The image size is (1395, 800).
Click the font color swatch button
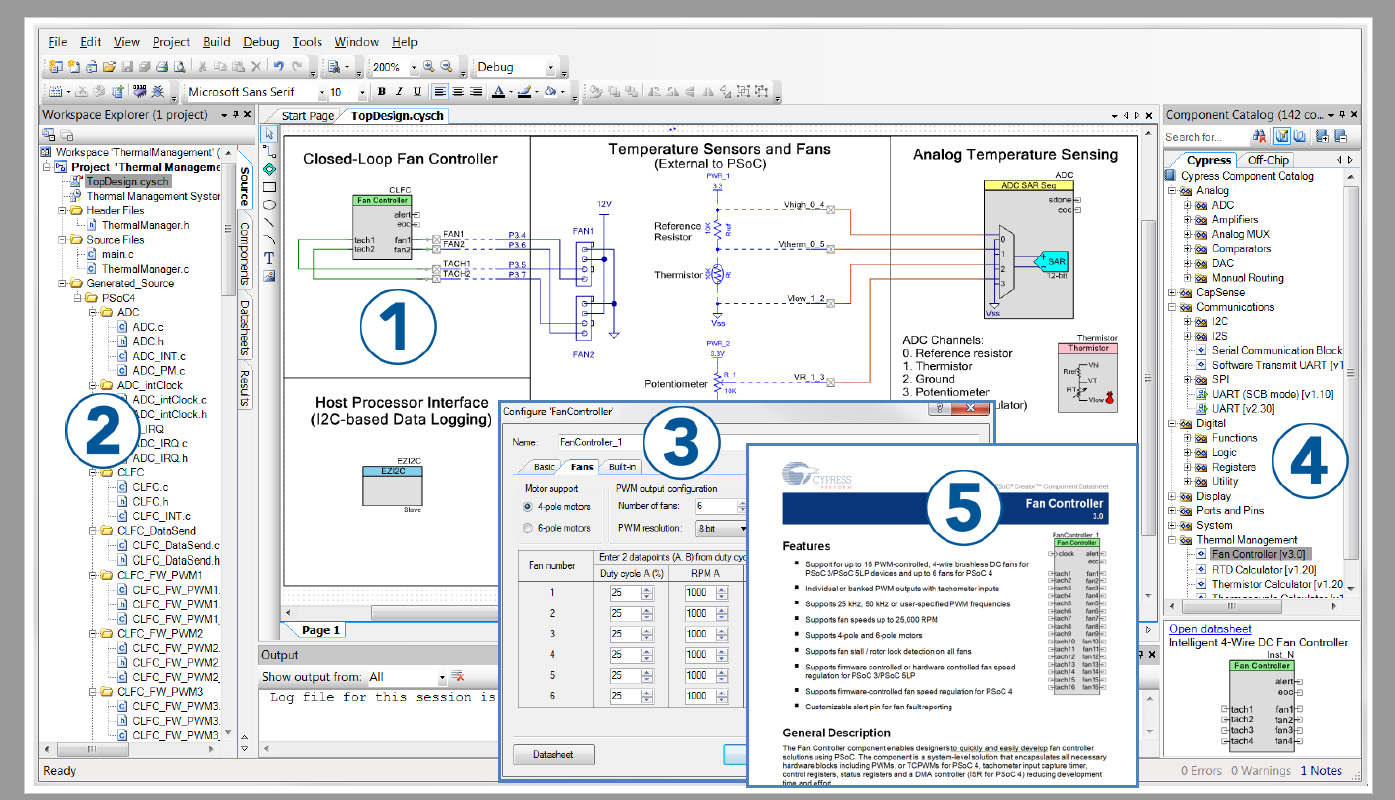(497, 92)
